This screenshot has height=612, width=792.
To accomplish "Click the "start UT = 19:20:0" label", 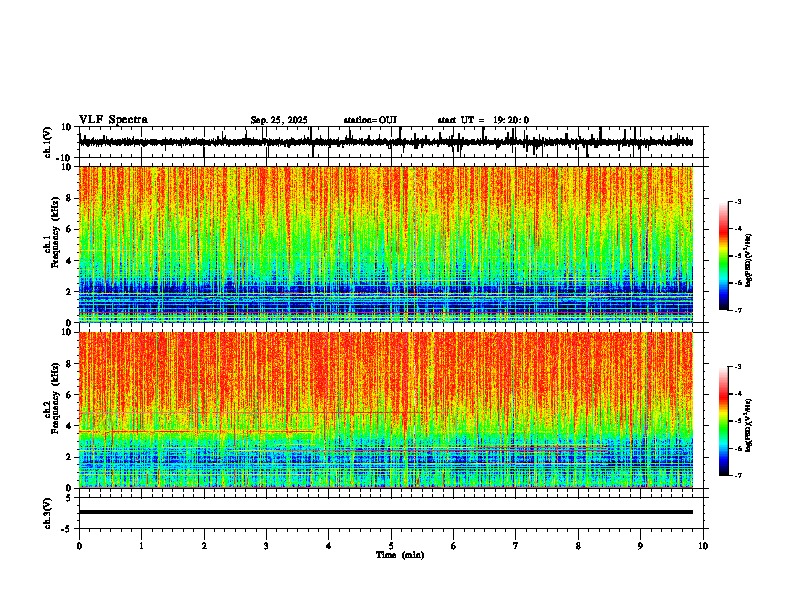I will click(x=483, y=120).
